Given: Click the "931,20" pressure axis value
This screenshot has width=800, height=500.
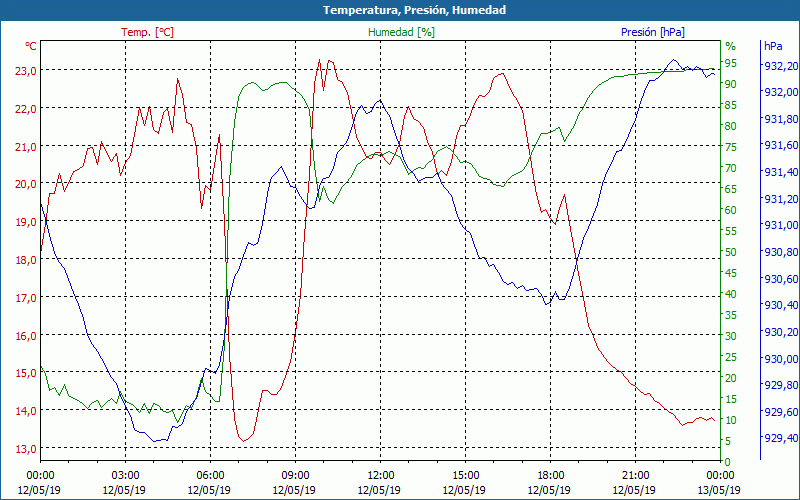Looking at the screenshot, I should tap(779, 198).
